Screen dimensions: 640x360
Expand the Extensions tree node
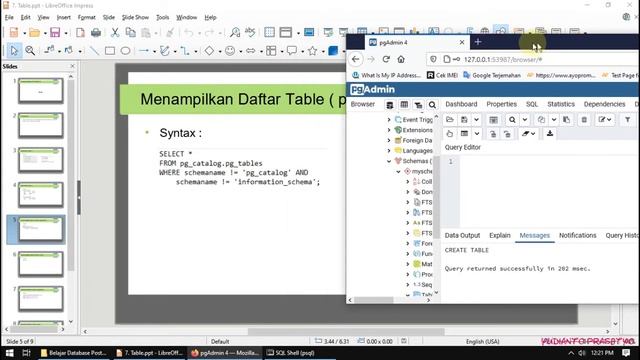click(389, 130)
